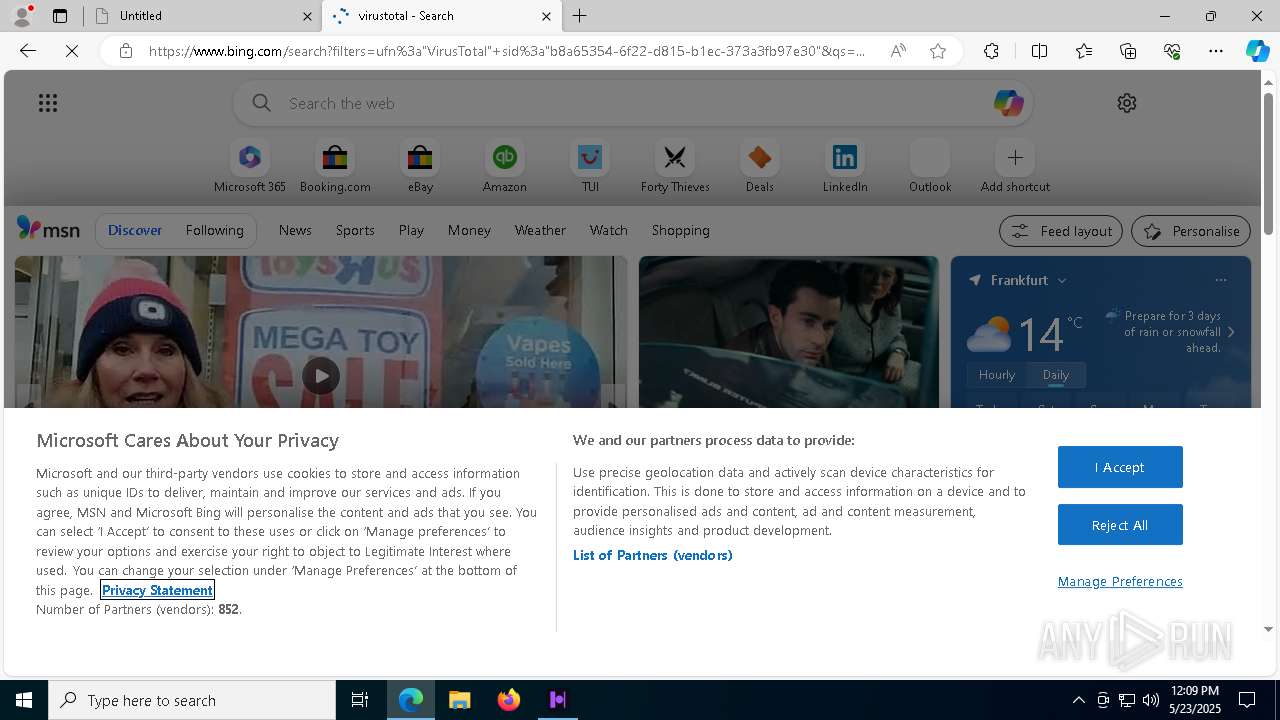This screenshot has width=1280, height=720.
Task: Open Windows Start menu
Action: [24, 700]
